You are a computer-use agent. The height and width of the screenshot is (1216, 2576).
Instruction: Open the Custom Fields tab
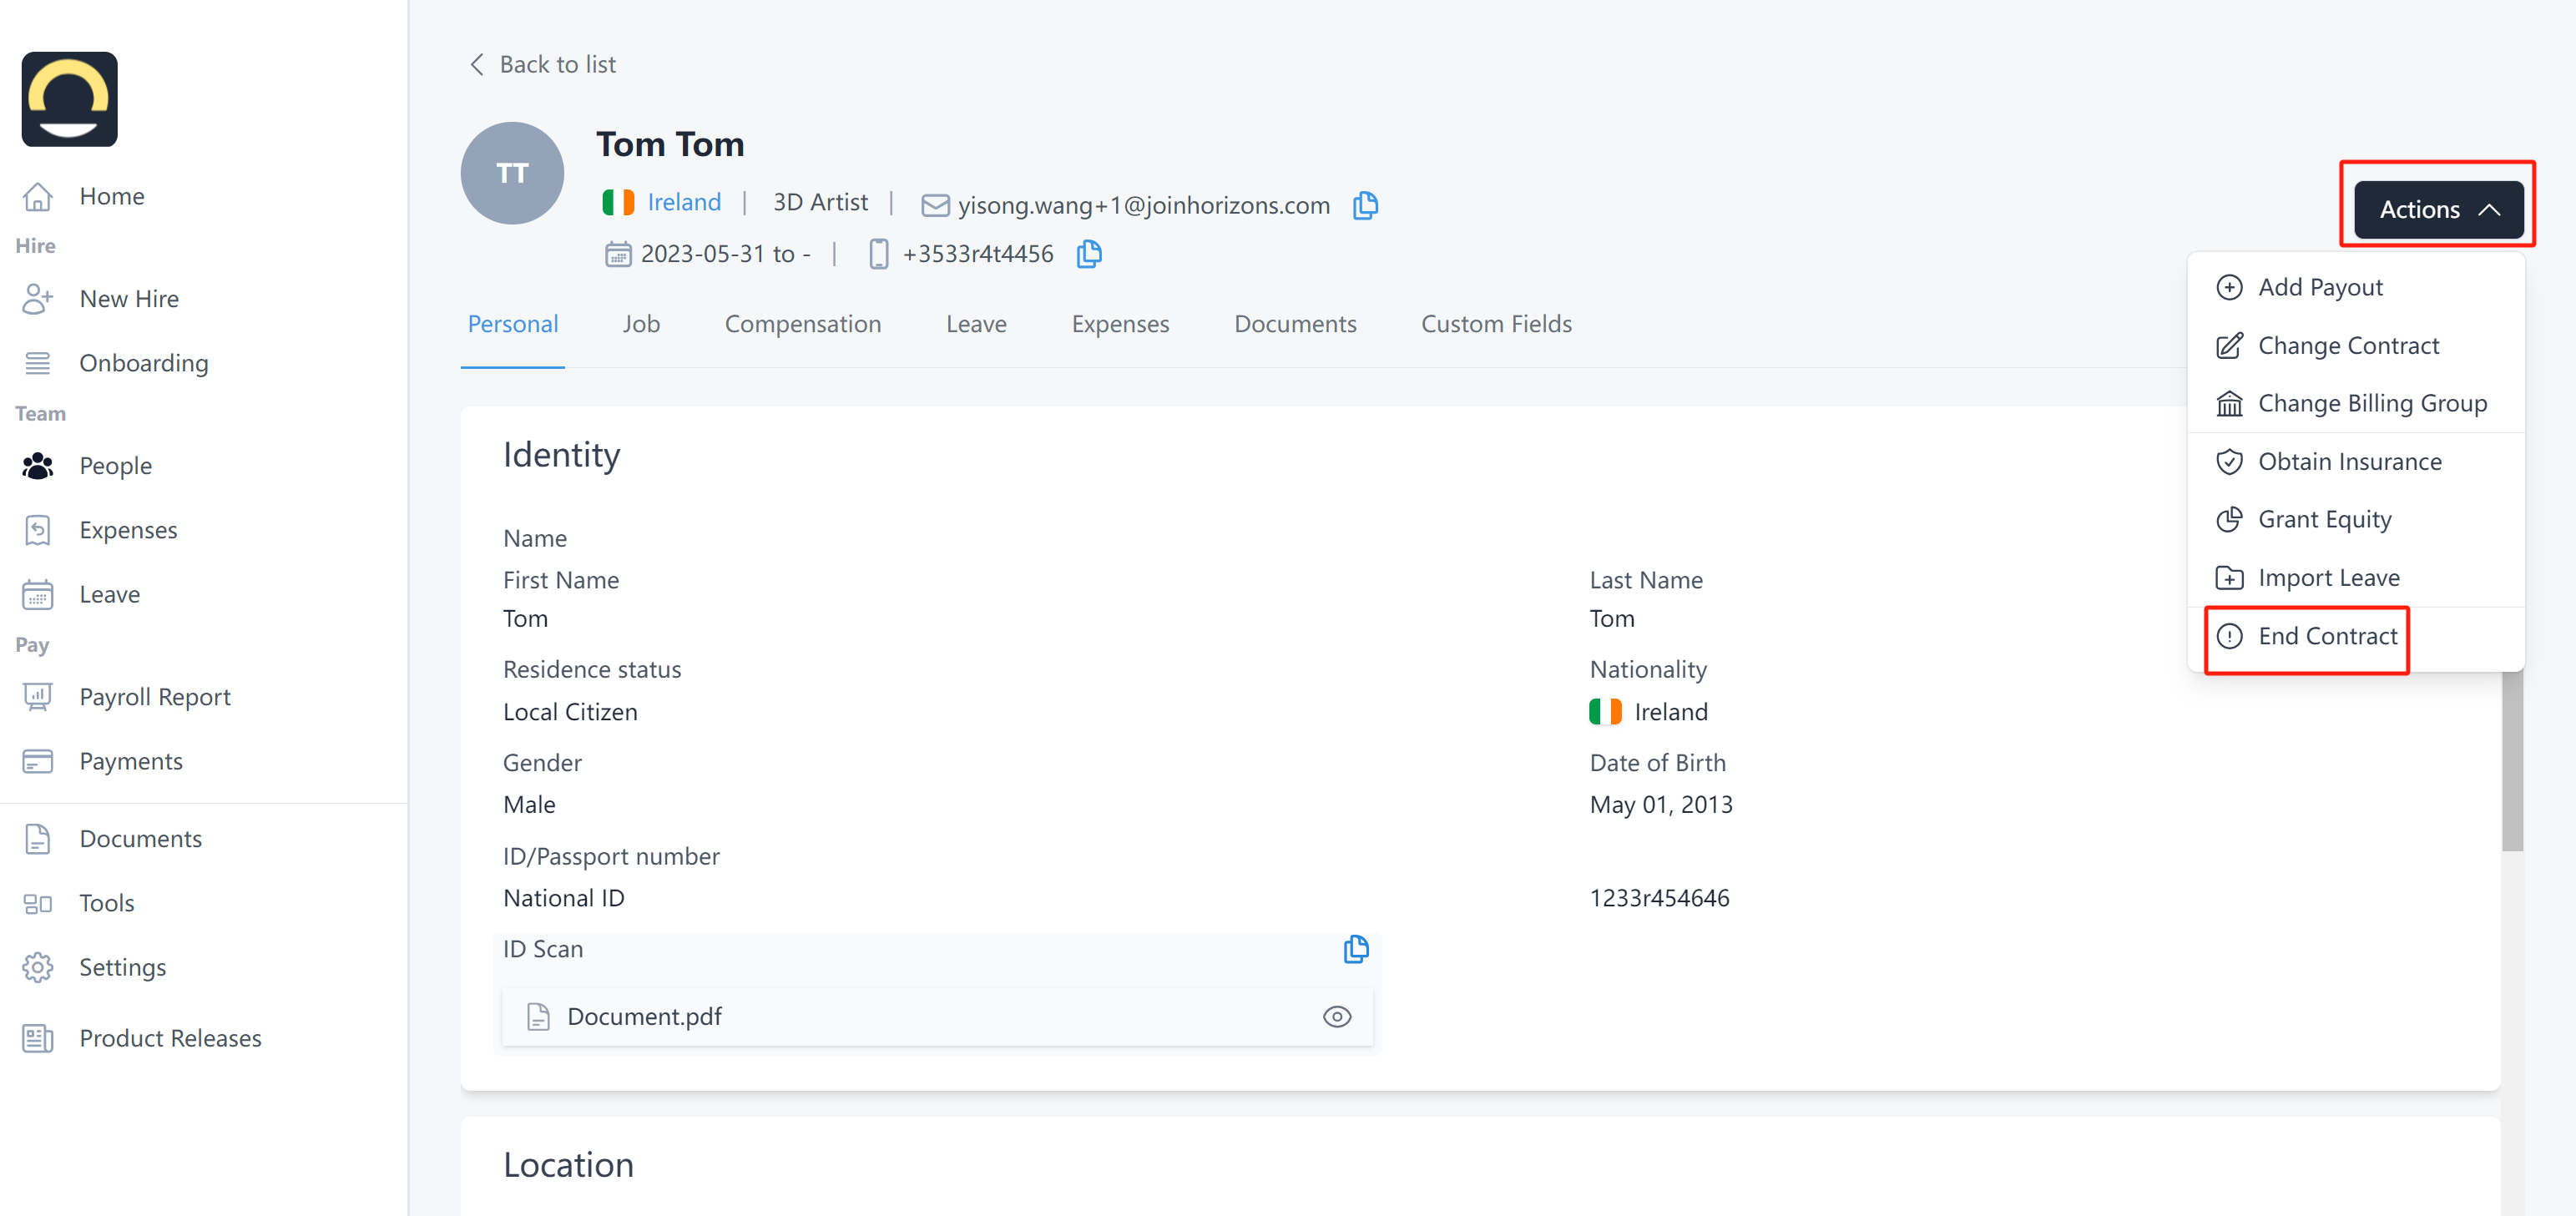pyautogui.click(x=1496, y=324)
